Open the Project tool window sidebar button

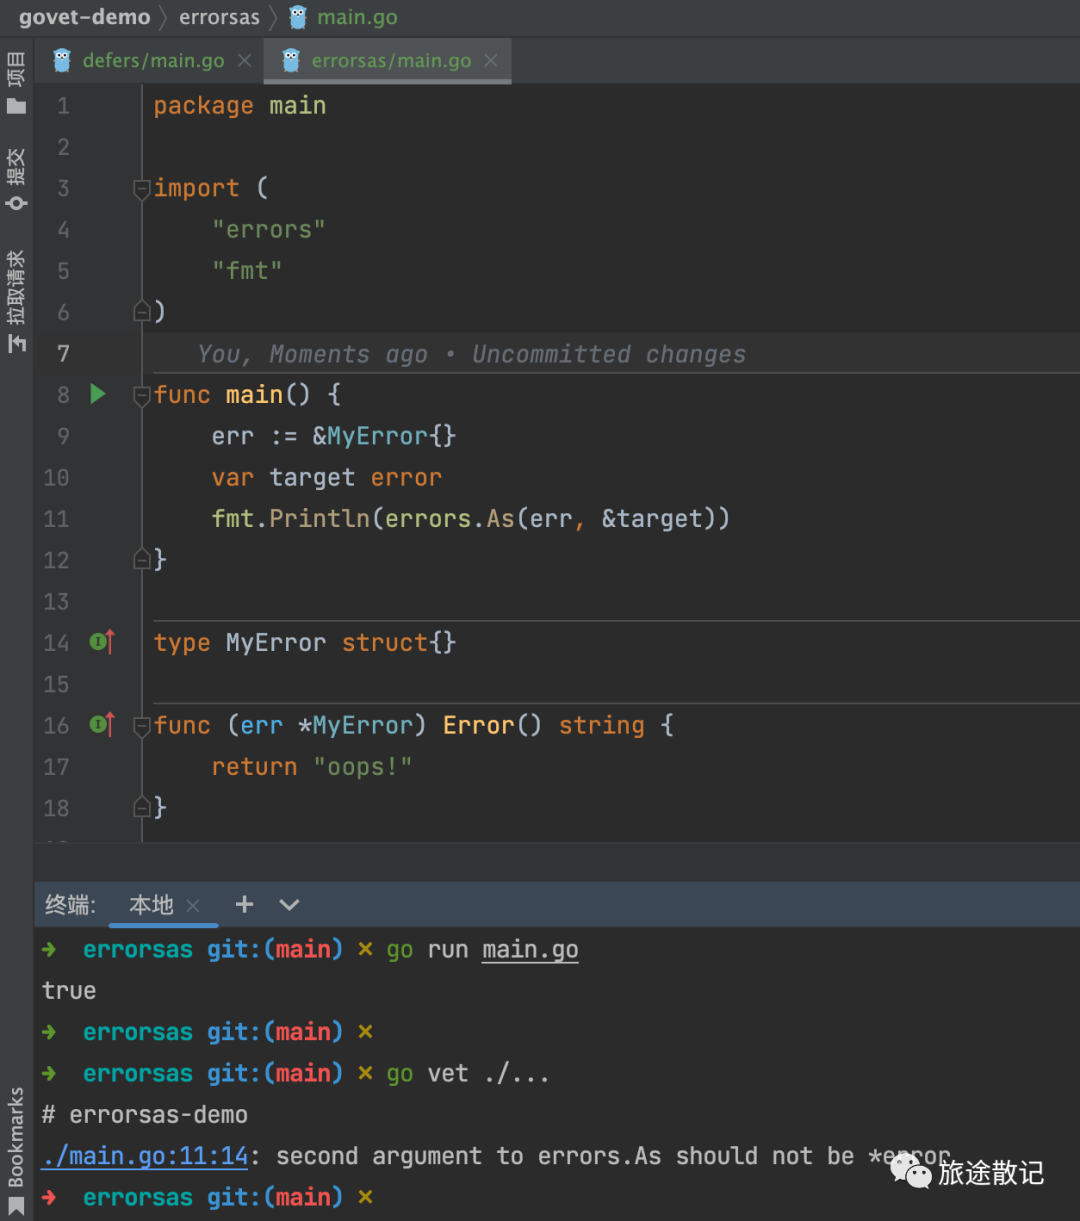point(16,84)
